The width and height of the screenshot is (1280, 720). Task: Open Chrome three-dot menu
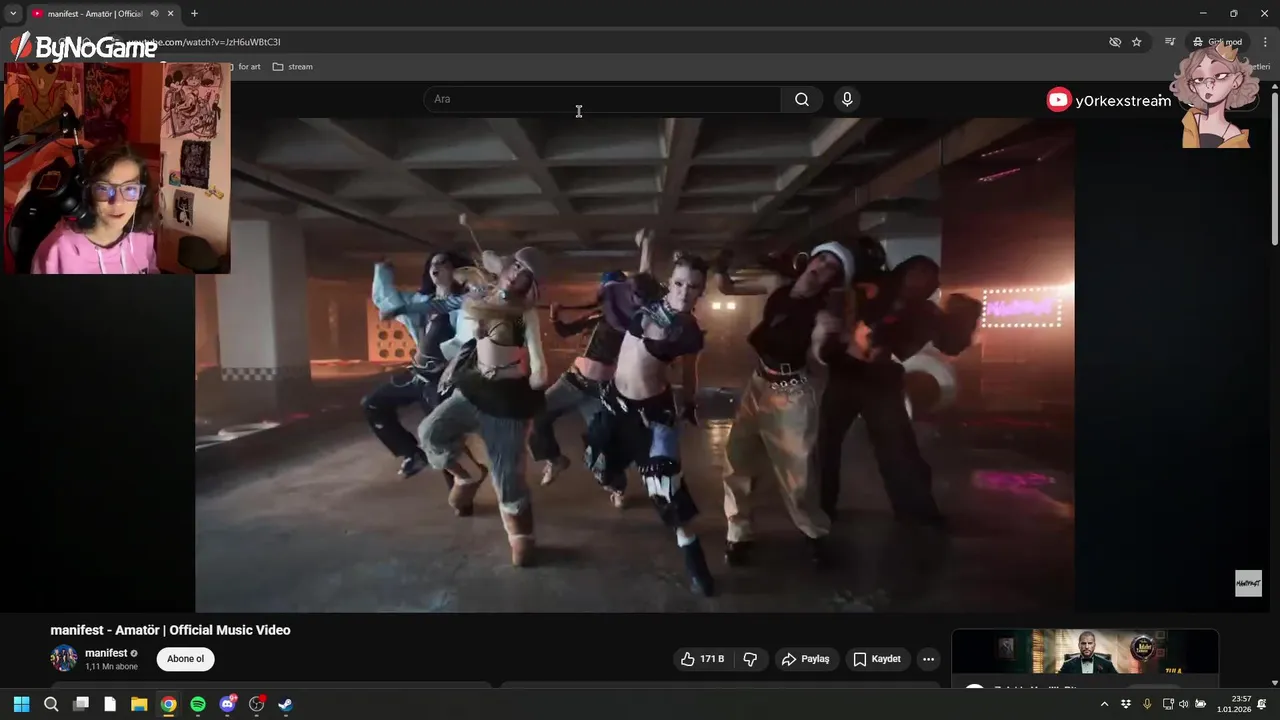(x=1265, y=42)
